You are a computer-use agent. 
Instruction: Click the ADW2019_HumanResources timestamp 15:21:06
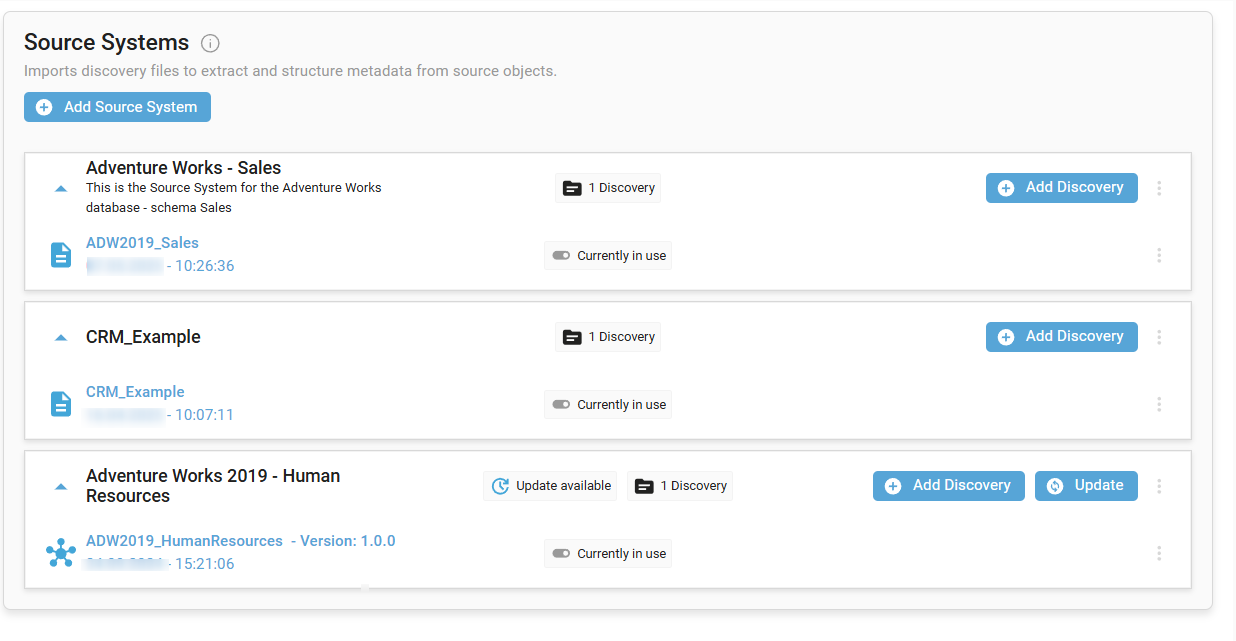205,564
